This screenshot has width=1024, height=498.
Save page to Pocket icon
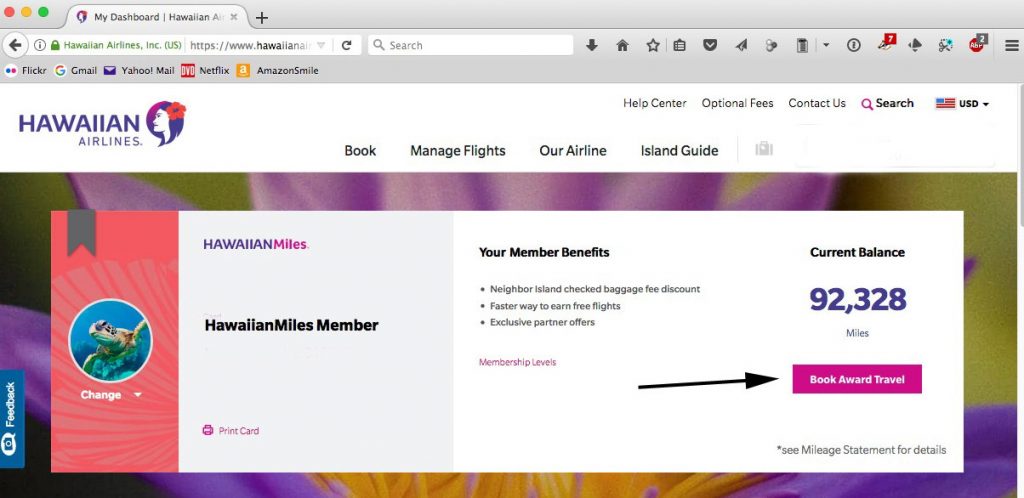[x=710, y=45]
